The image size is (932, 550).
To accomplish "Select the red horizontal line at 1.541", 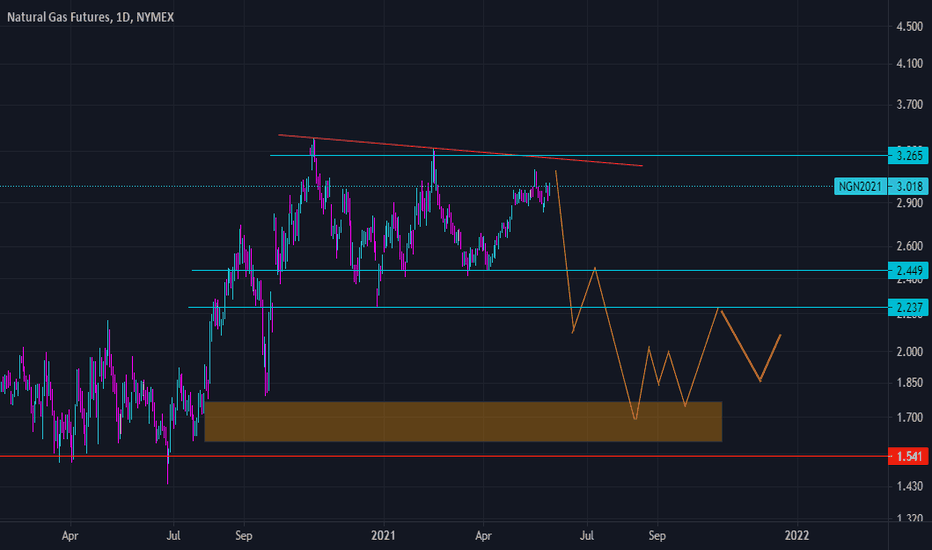I will click(443, 456).
